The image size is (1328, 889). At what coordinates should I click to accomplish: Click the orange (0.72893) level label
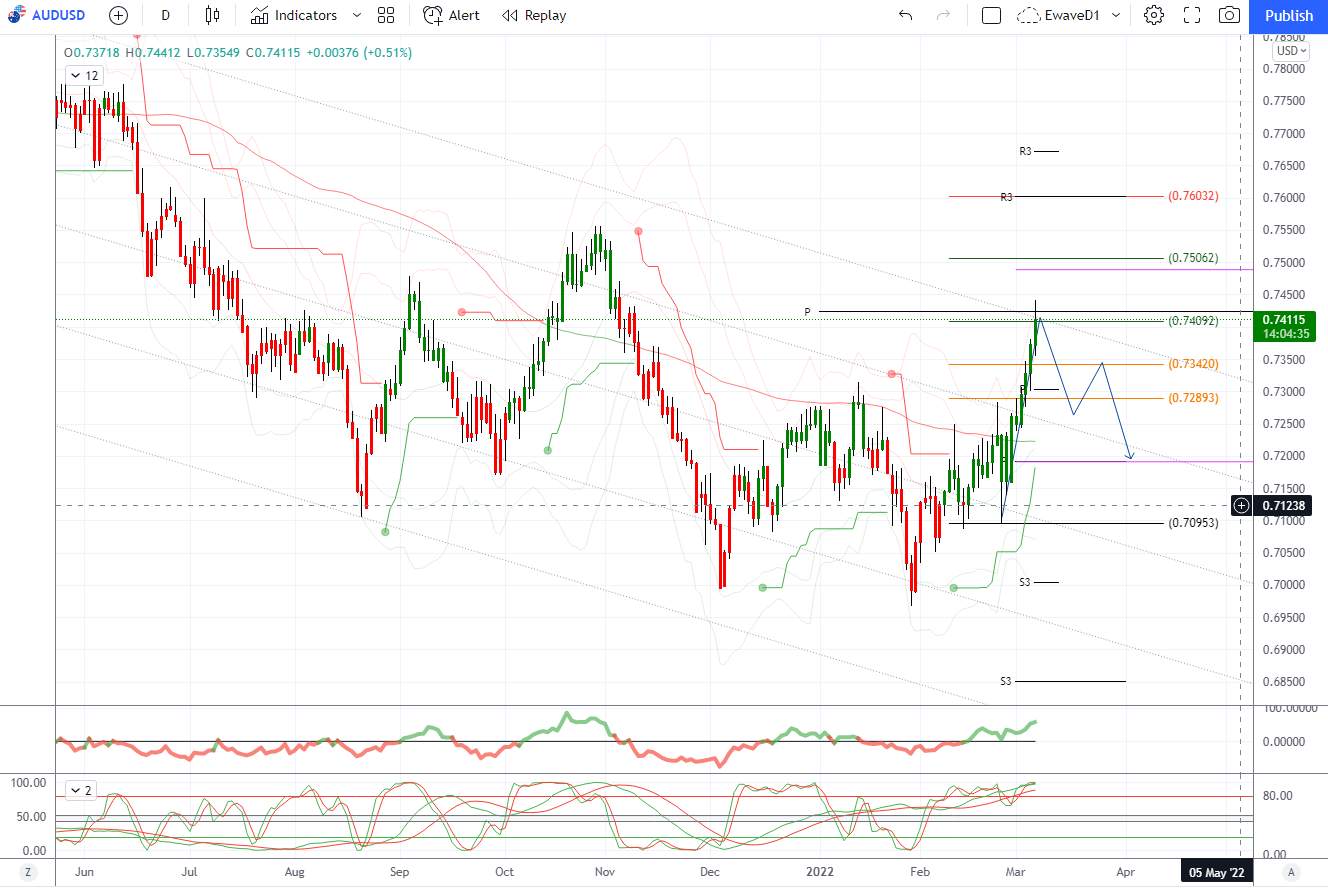(1192, 398)
